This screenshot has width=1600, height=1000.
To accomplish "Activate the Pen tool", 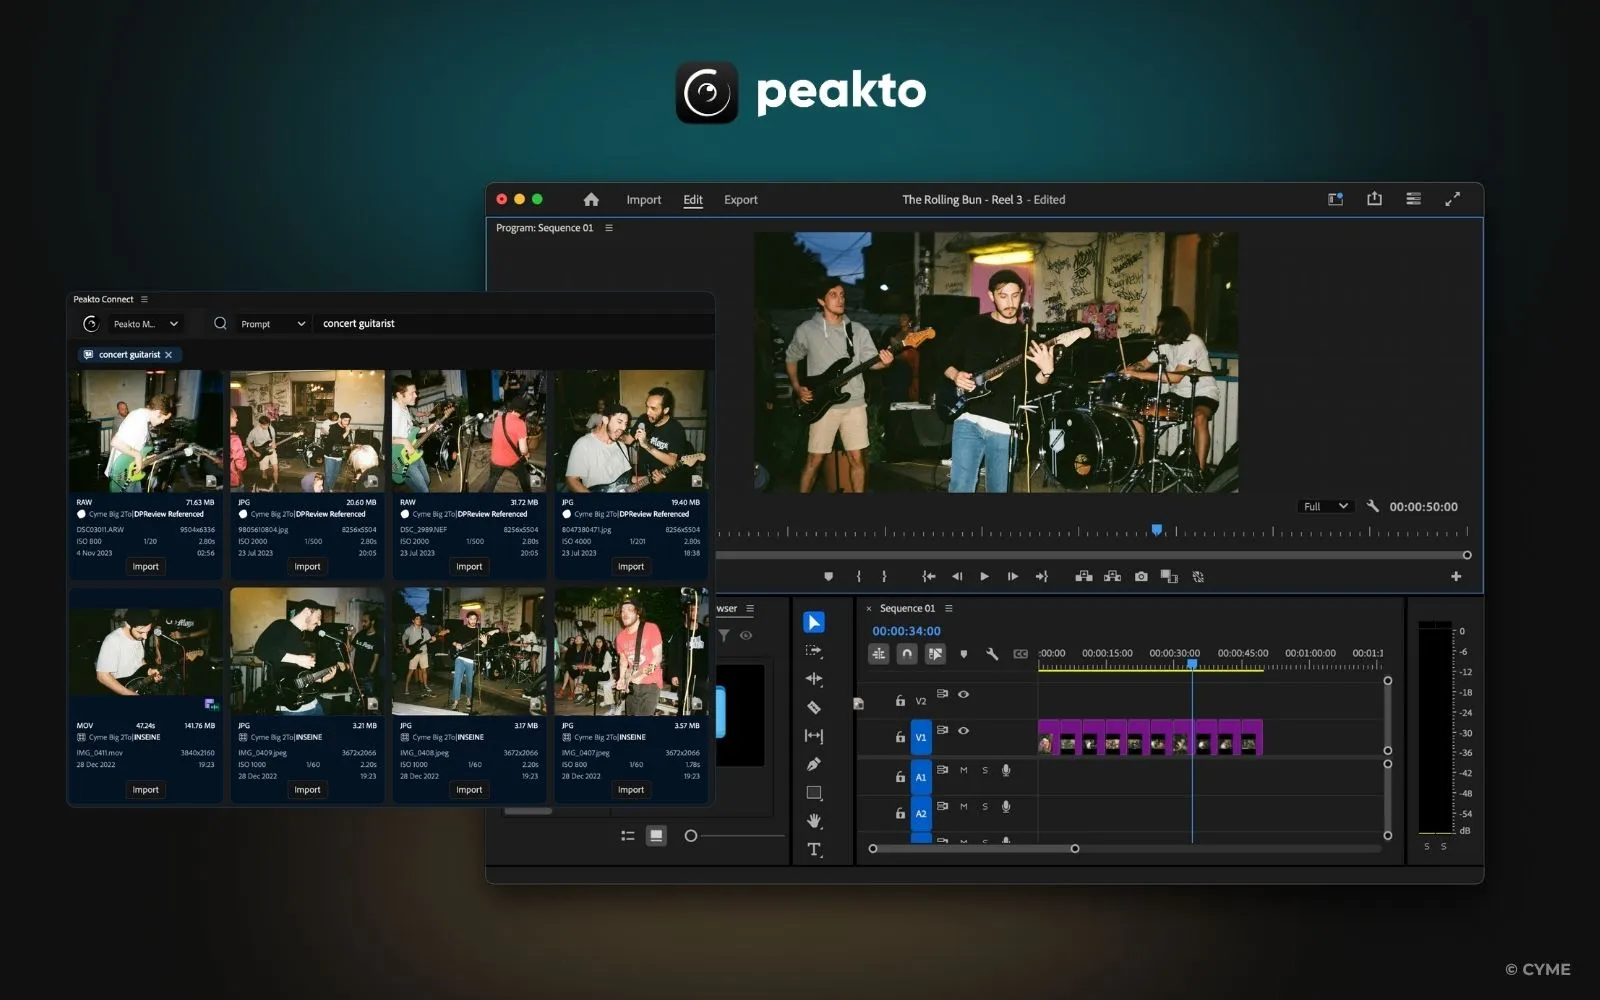I will (815, 763).
